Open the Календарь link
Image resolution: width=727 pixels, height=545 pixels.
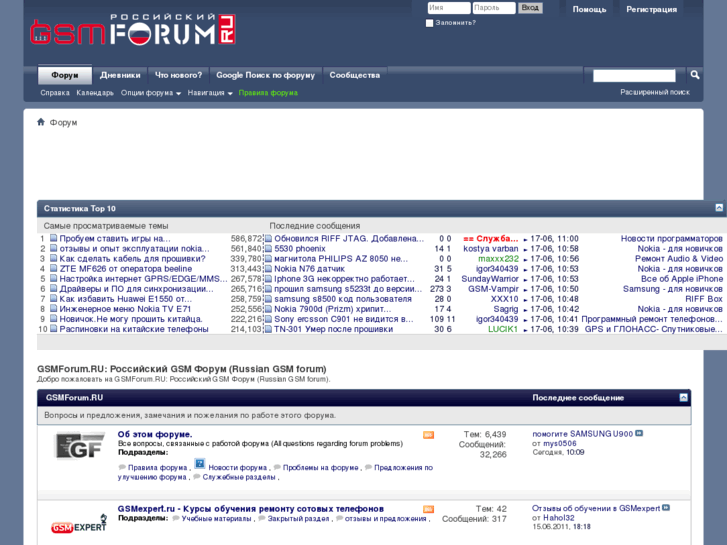[95, 93]
